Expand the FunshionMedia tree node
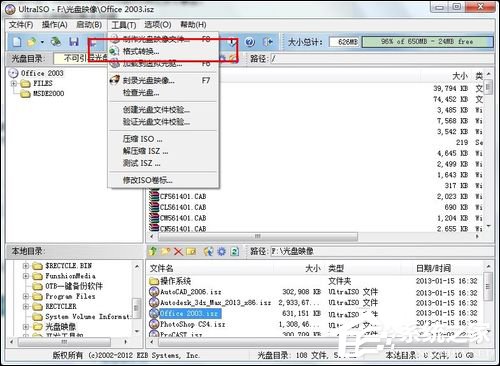The height and width of the screenshot is (366, 500). [26, 276]
